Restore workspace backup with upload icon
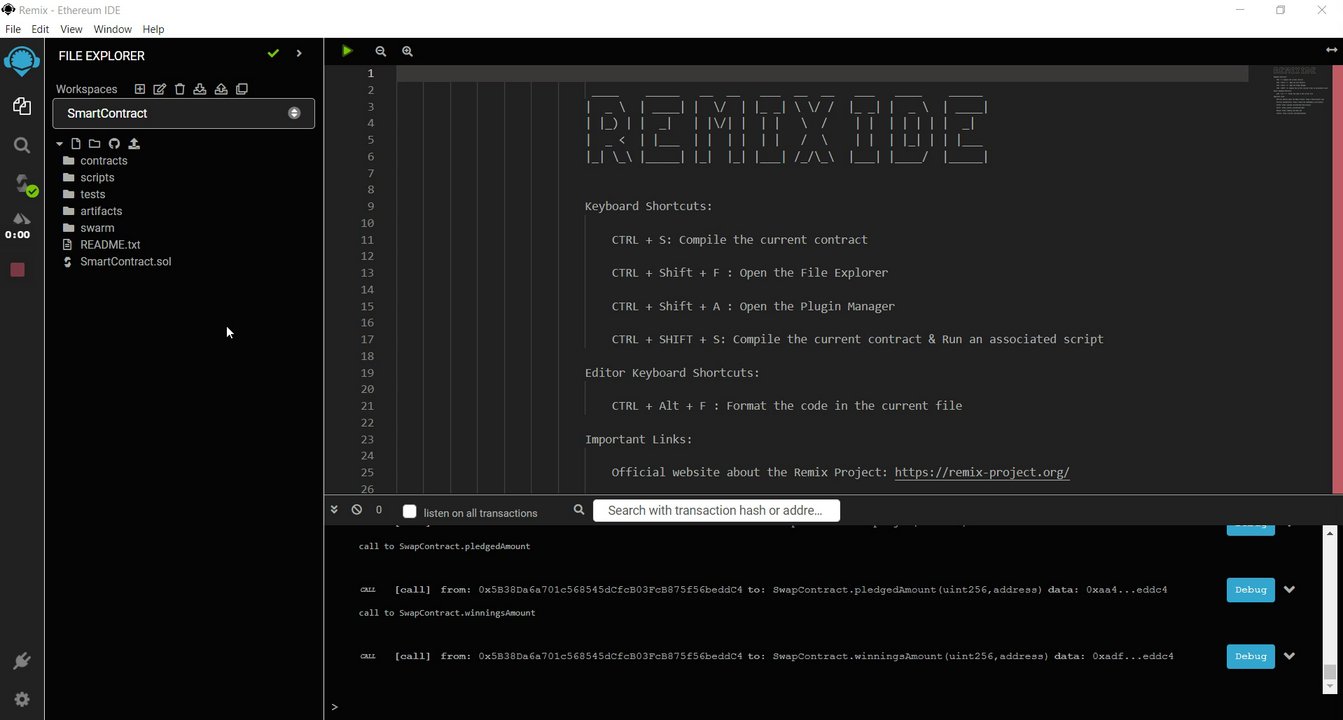Image resolution: width=1343 pixels, height=720 pixels. click(221, 89)
